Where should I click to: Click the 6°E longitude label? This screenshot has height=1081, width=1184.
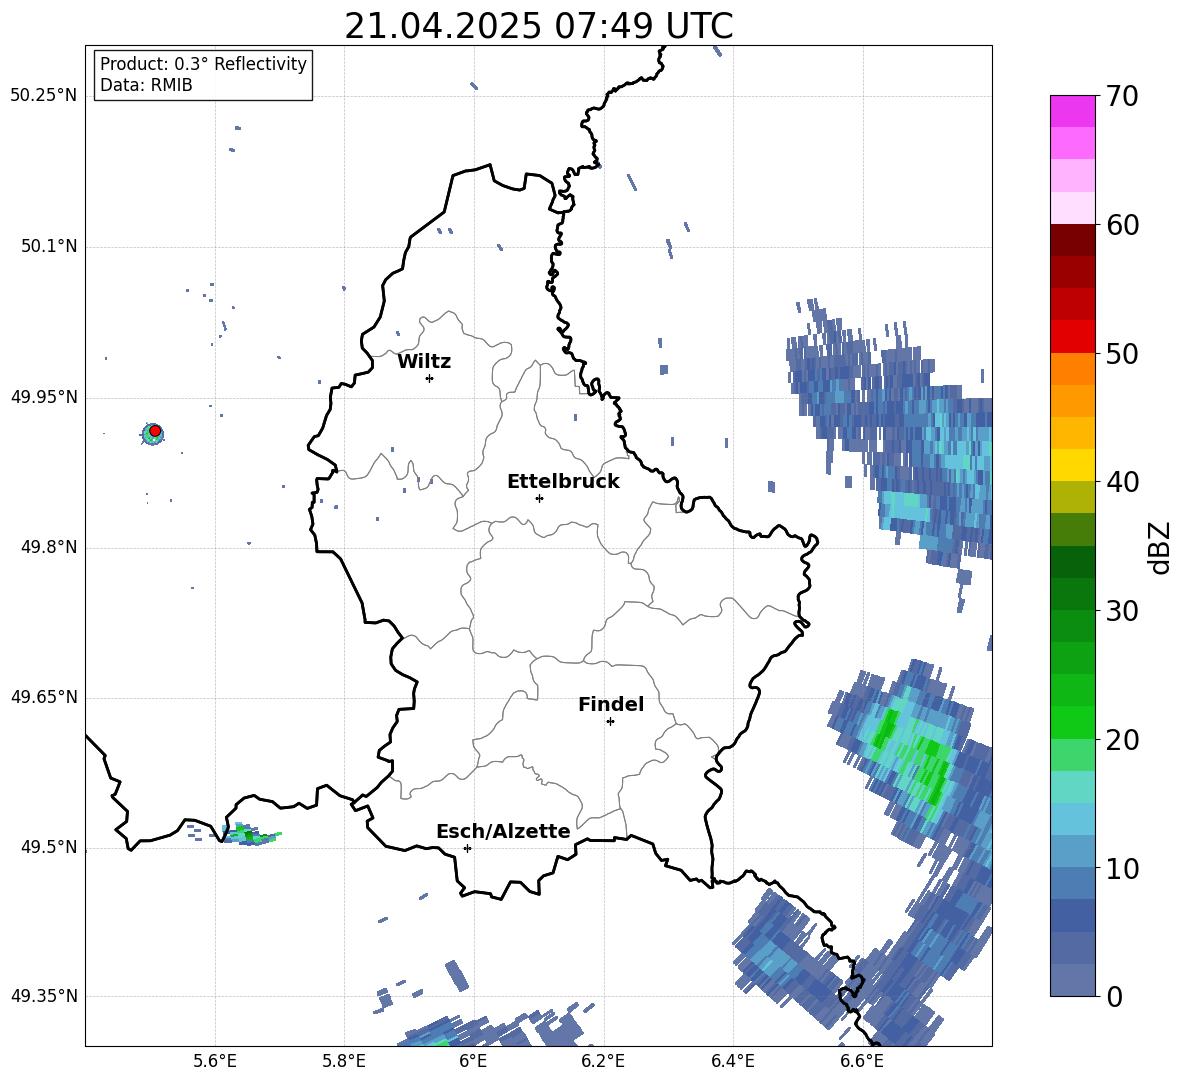473,1062
